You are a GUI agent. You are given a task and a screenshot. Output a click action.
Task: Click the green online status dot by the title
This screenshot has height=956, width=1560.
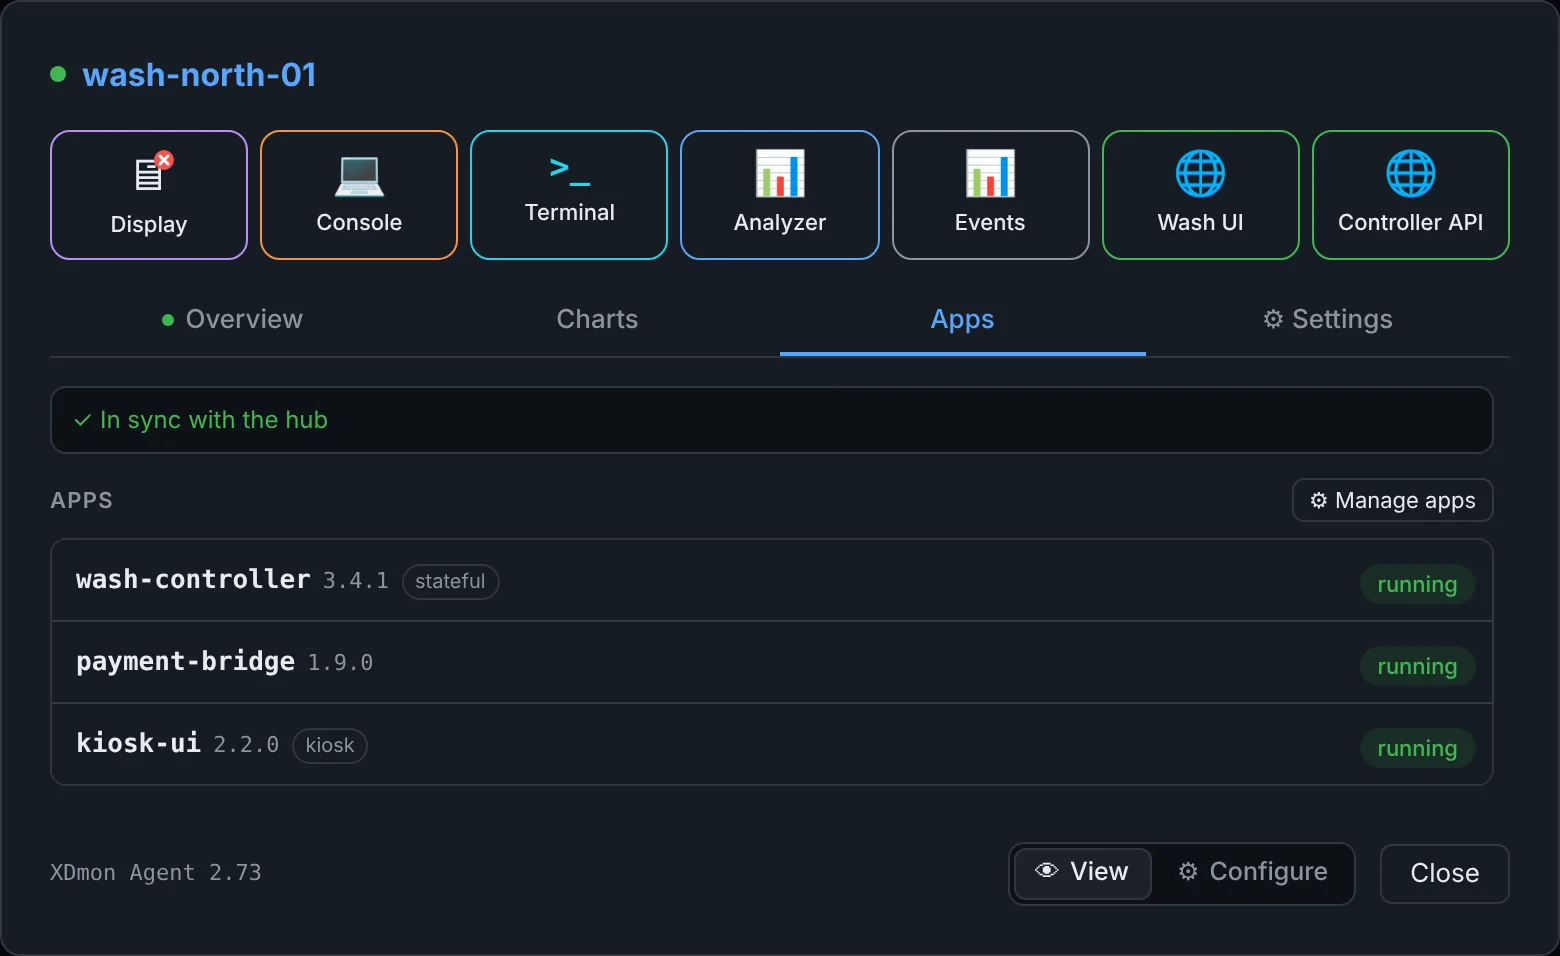click(x=58, y=74)
